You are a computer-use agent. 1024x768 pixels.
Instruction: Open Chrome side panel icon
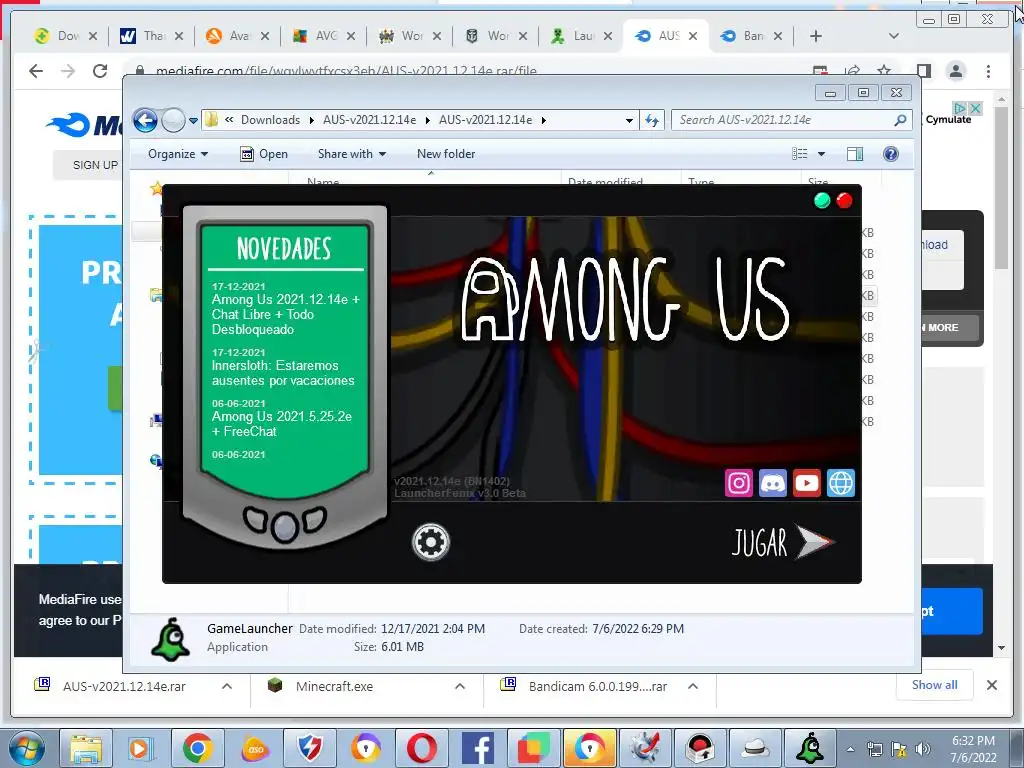tap(923, 71)
